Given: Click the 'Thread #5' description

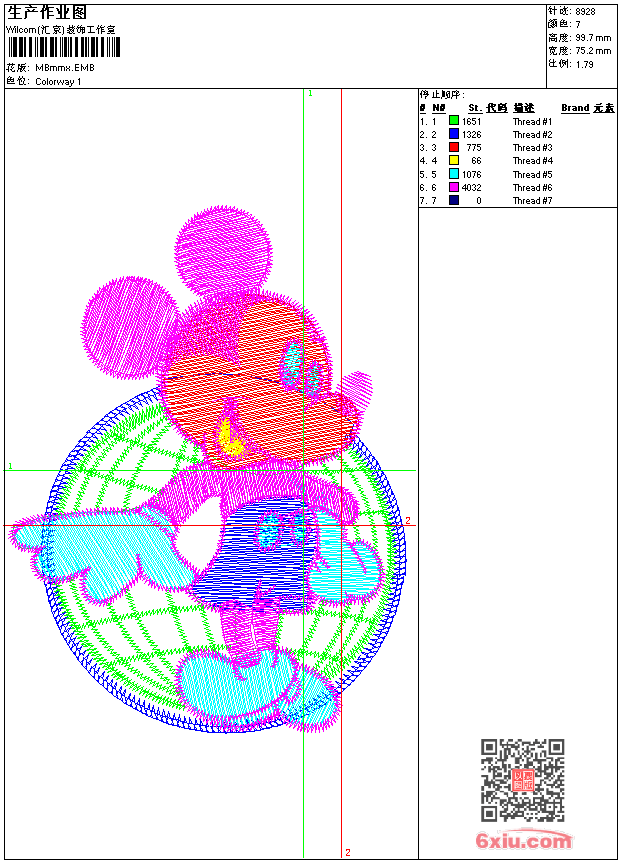Looking at the screenshot, I should [532, 174].
